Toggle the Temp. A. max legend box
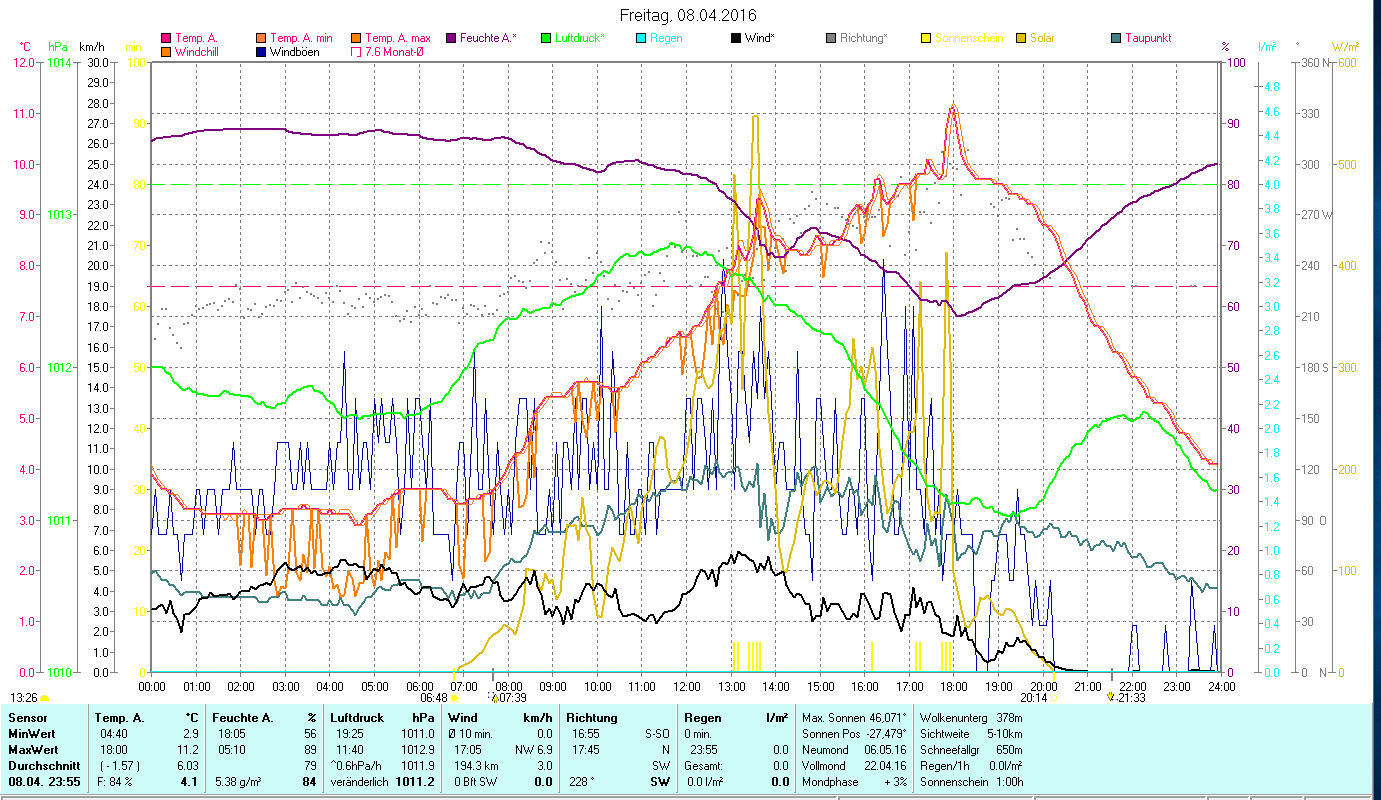Image resolution: width=1381 pixels, height=800 pixels. (357, 39)
